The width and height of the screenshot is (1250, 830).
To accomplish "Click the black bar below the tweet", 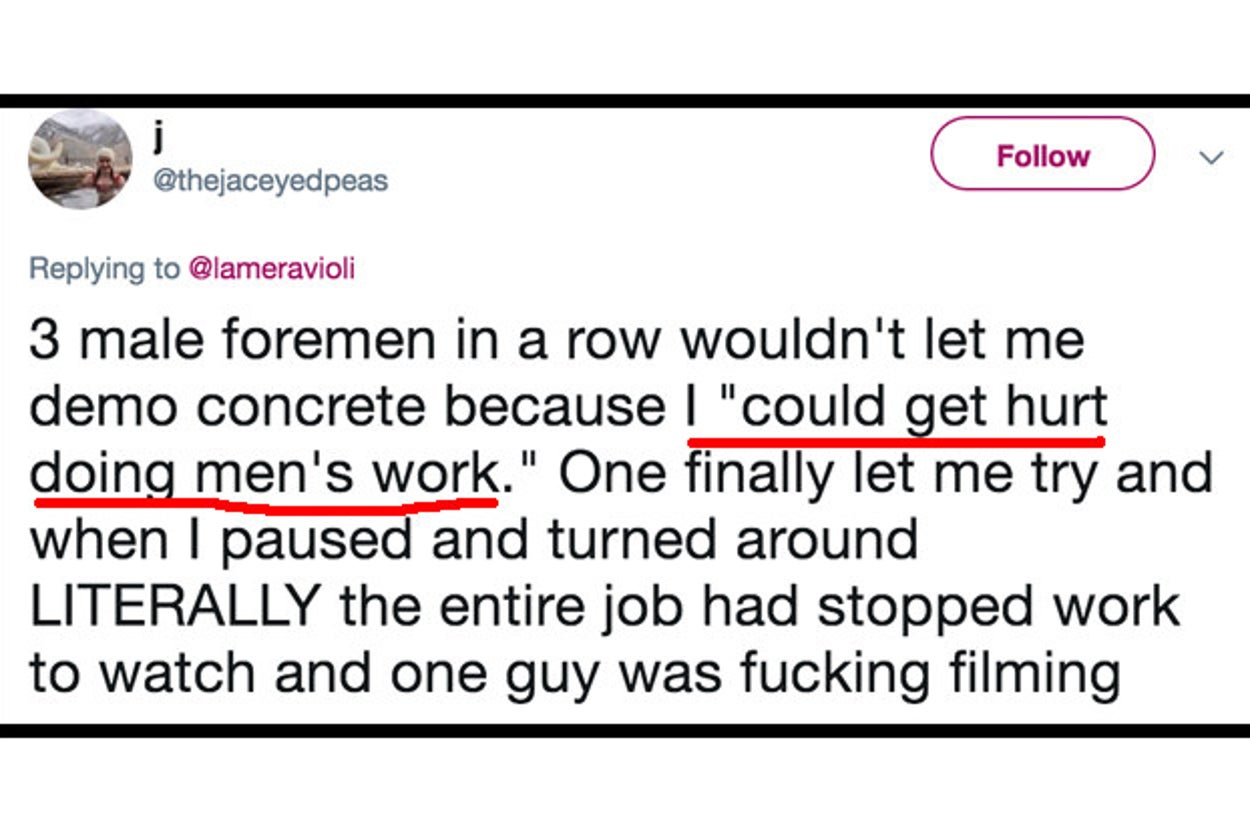I will 625,730.
